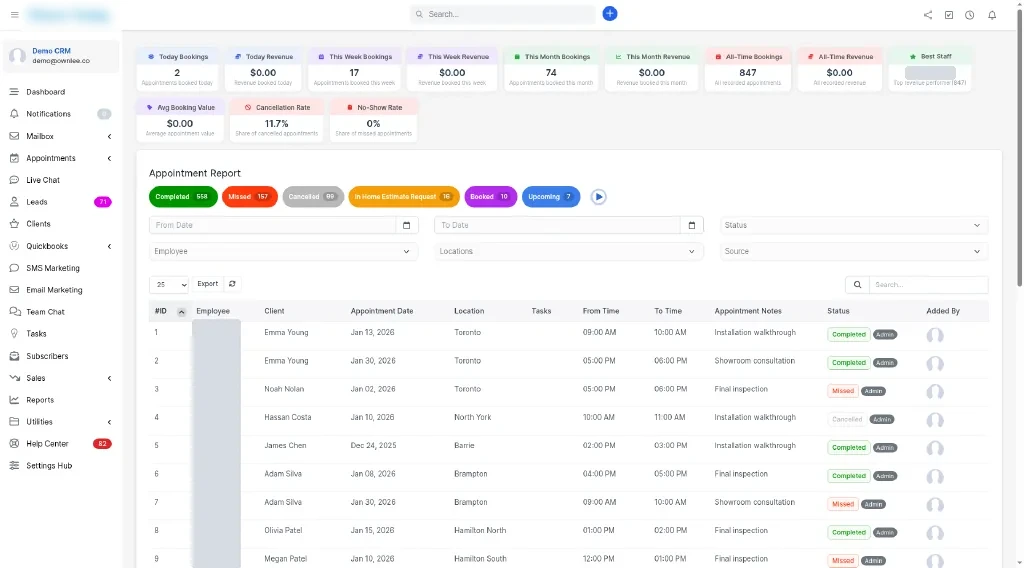Screen dimensions: 1024x568
Task: Click the Added By avatar for James Chen row
Action: click(x=935, y=448)
